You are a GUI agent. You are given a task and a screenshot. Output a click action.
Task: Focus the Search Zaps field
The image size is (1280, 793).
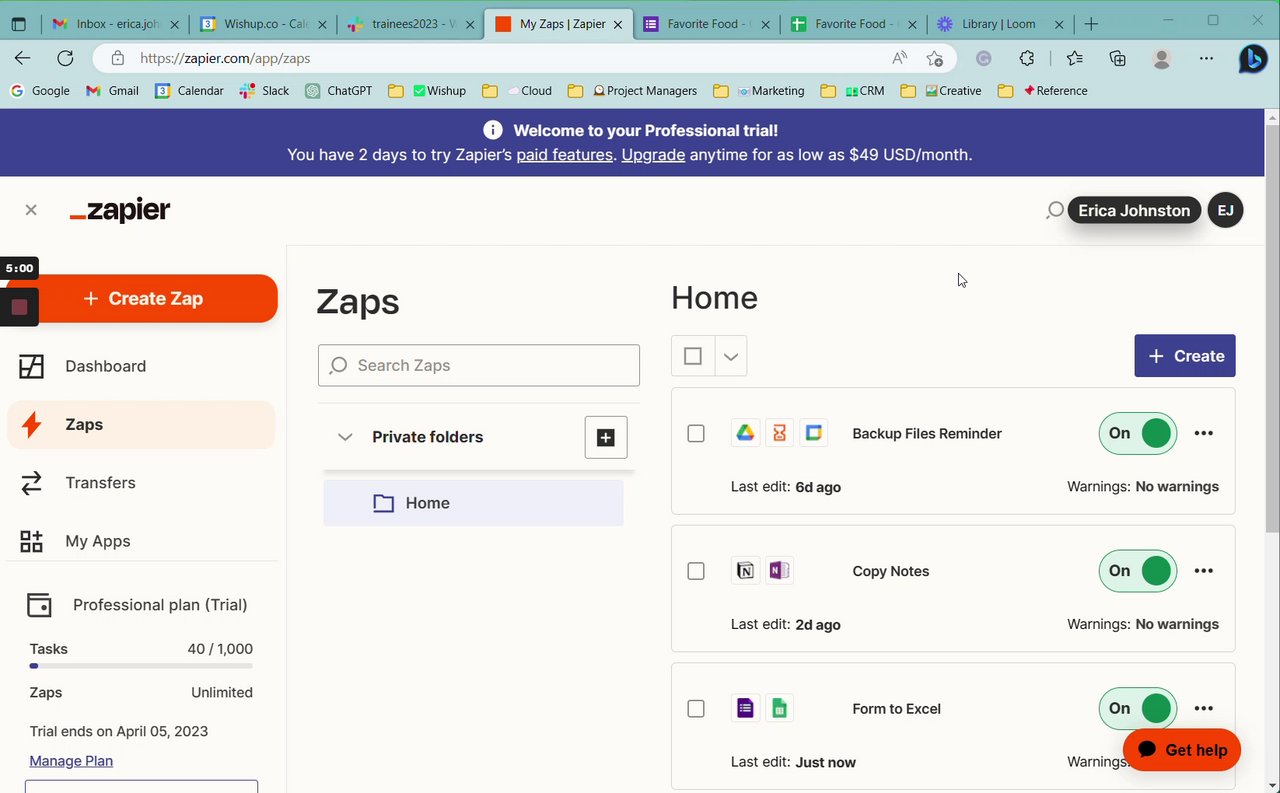pyautogui.click(x=479, y=365)
